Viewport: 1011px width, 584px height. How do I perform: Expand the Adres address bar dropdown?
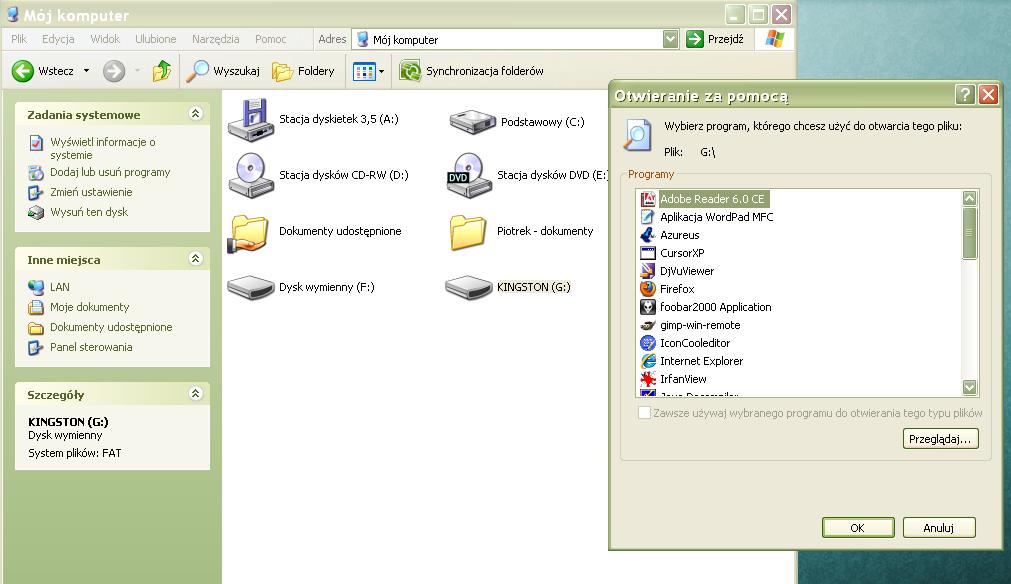[671, 39]
